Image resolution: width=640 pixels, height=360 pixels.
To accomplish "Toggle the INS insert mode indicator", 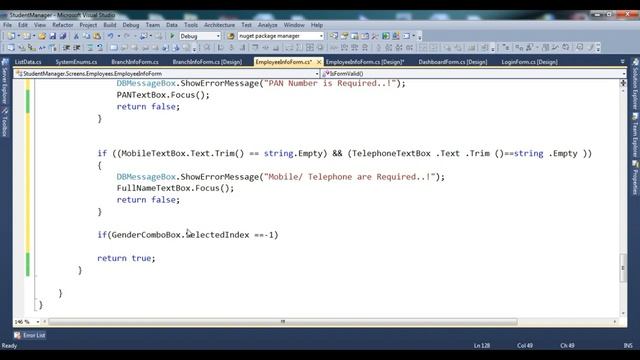I will pyautogui.click(x=628, y=346).
